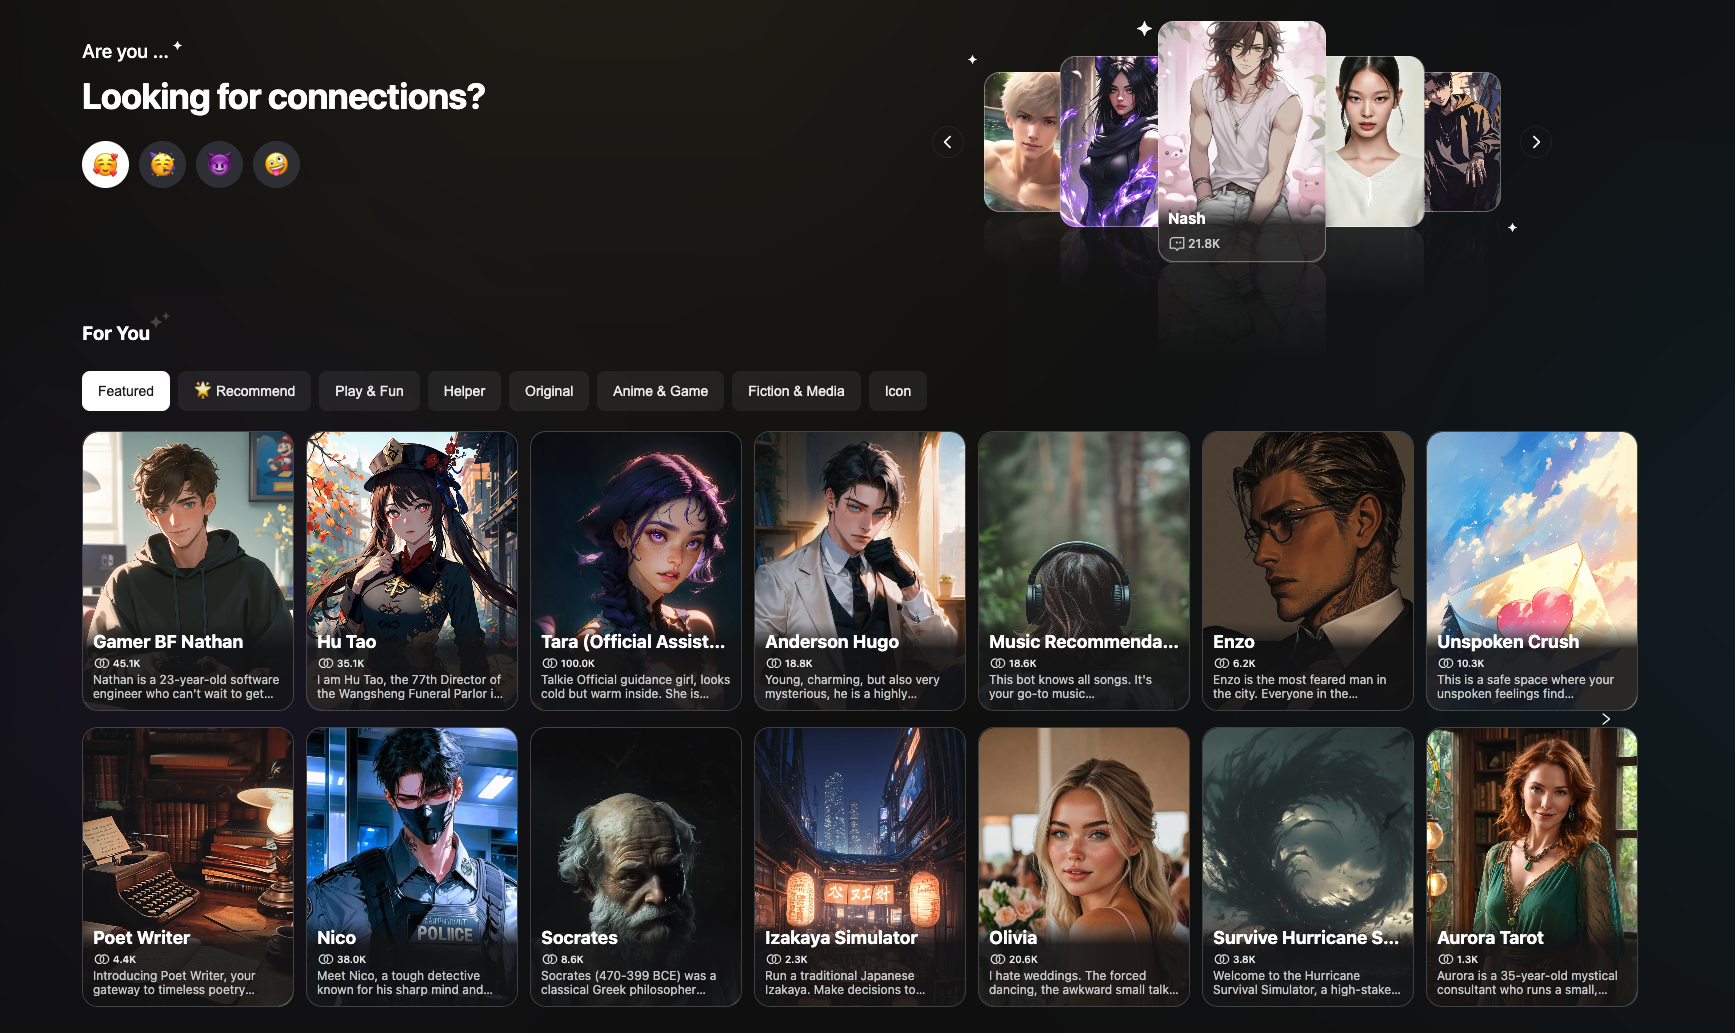Image resolution: width=1735 pixels, height=1033 pixels.
Task: Chat with Socrates character
Action: [x=636, y=866]
